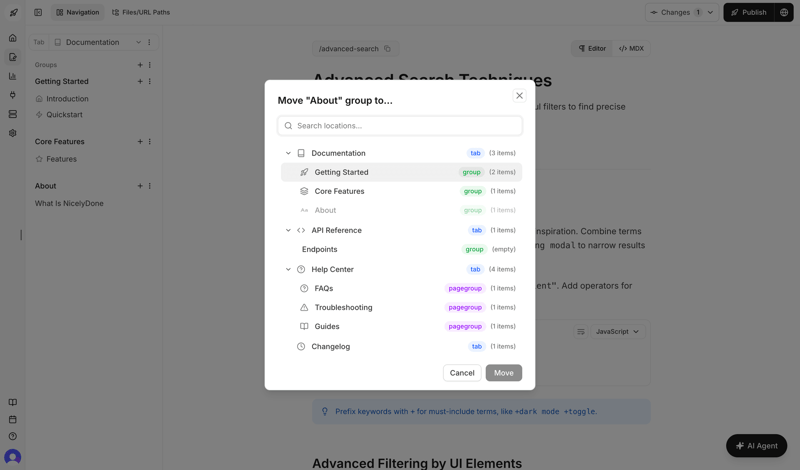Click the word wrap icon beside JavaScript

pyautogui.click(x=581, y=332)
